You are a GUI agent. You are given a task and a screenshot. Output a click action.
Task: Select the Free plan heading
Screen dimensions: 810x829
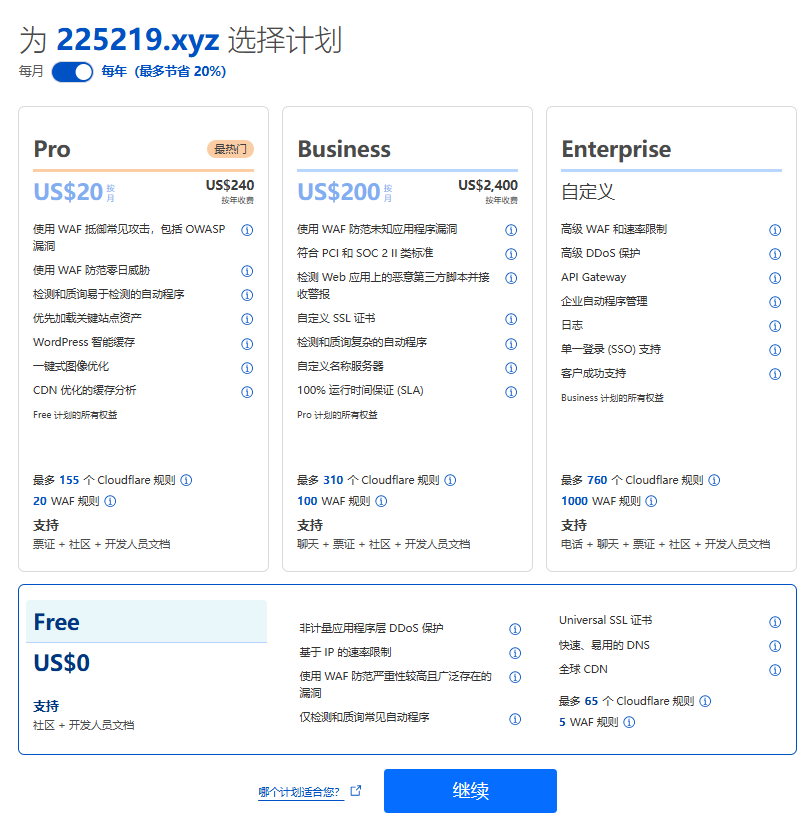tap(56, 622)
